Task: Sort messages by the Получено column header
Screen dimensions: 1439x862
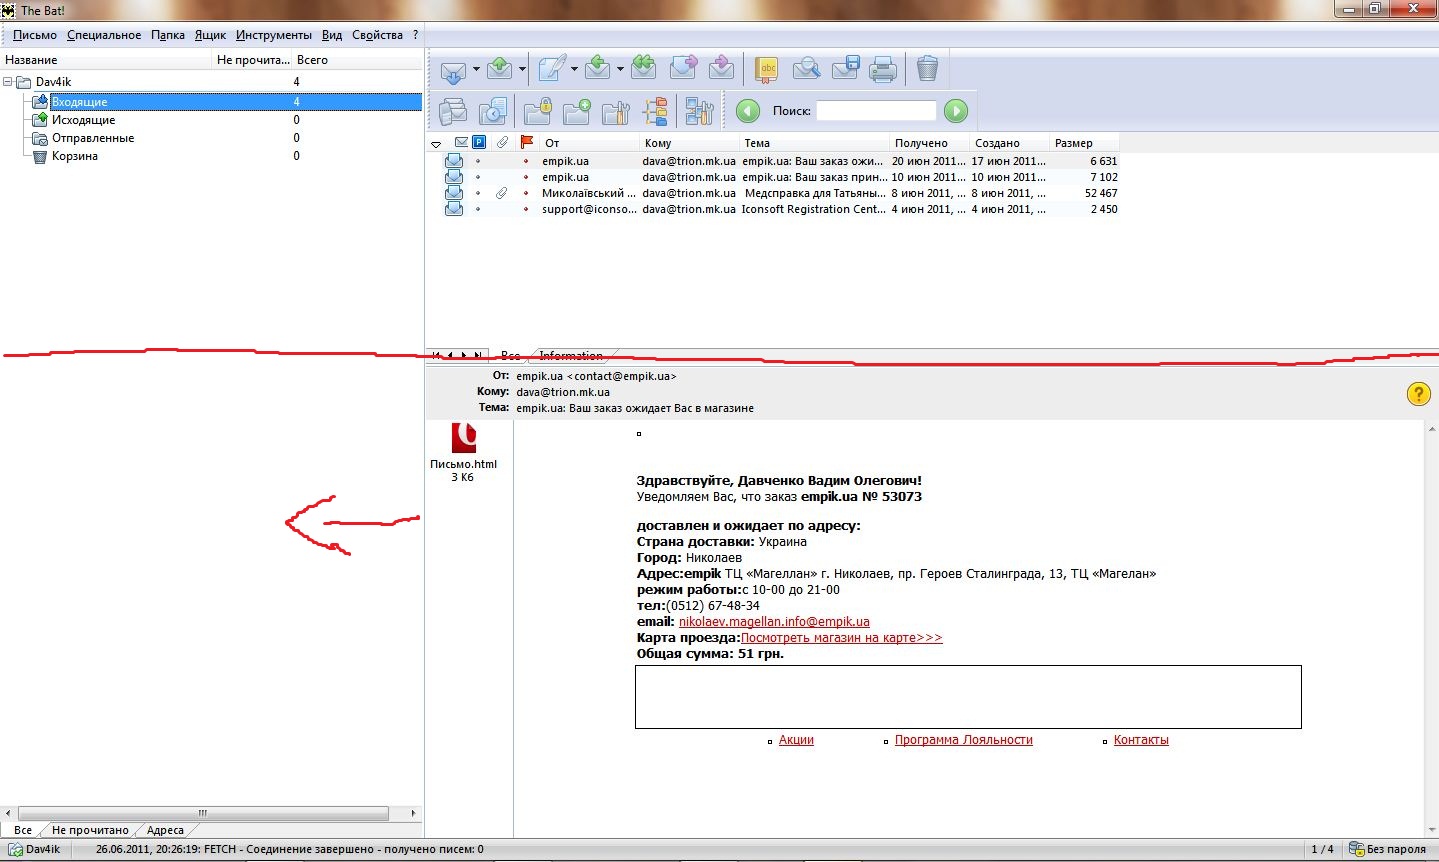Action: click(x=930, y=143)
